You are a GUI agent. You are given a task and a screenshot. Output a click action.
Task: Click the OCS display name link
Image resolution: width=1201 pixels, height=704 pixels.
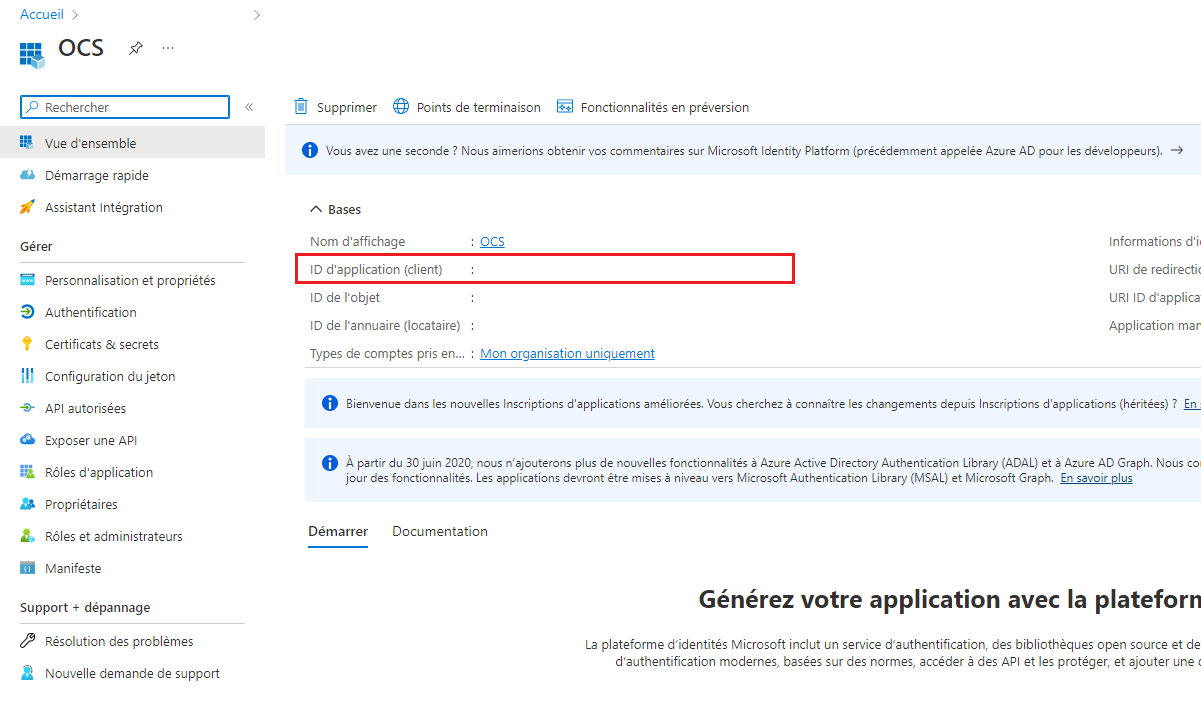(492, 241)
